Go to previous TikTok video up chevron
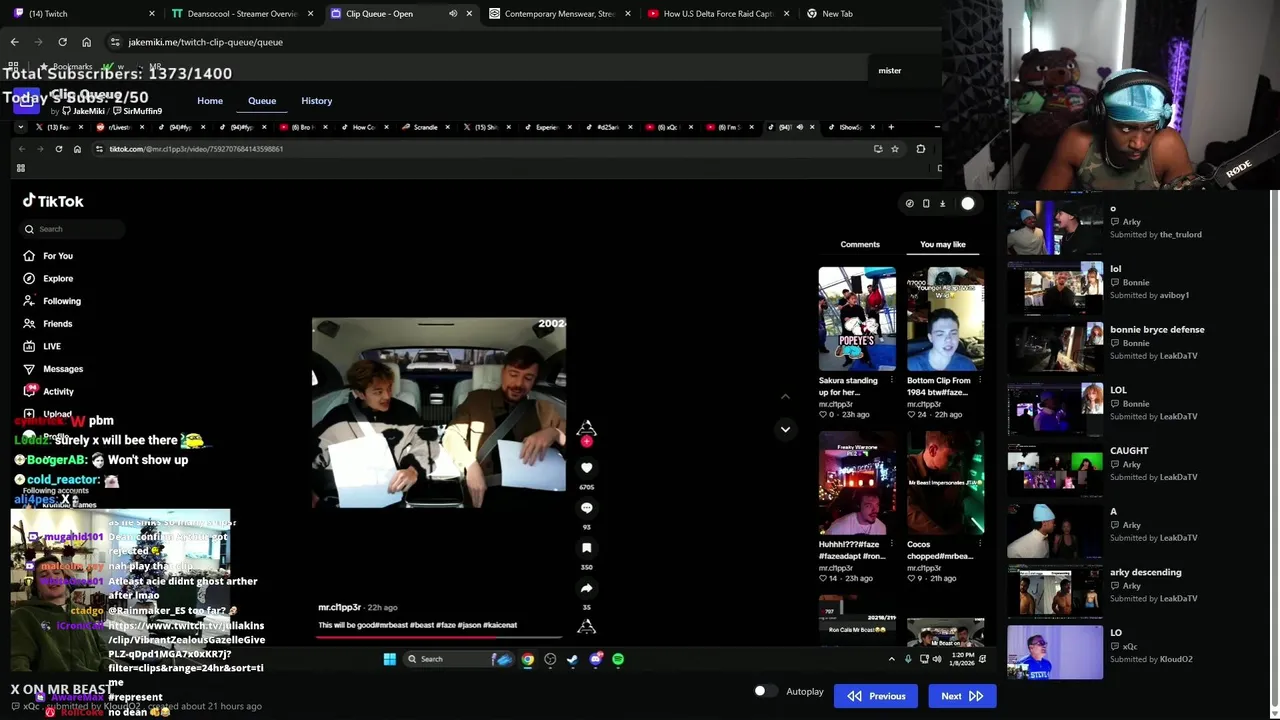The width and height of the screenshot is (1280, 720). pos(785,397)
